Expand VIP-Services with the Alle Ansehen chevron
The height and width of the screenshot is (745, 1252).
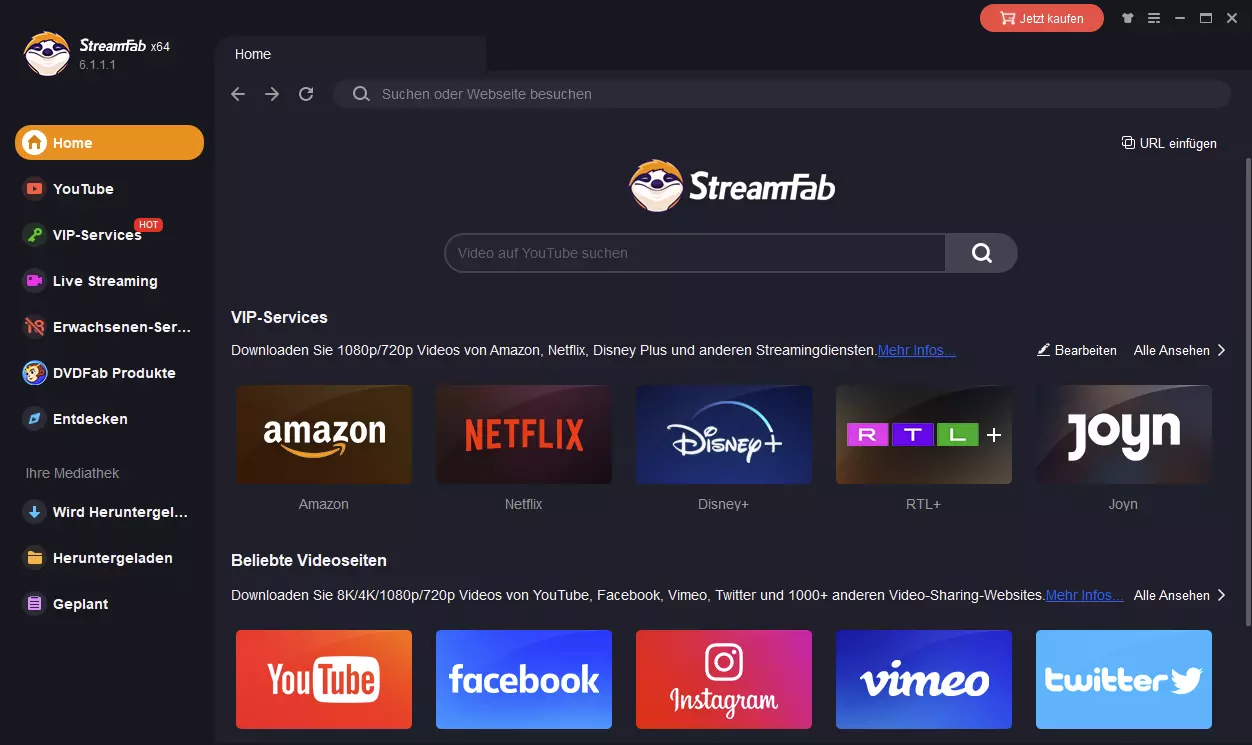pyautogui.click(x=1221, y=350)
